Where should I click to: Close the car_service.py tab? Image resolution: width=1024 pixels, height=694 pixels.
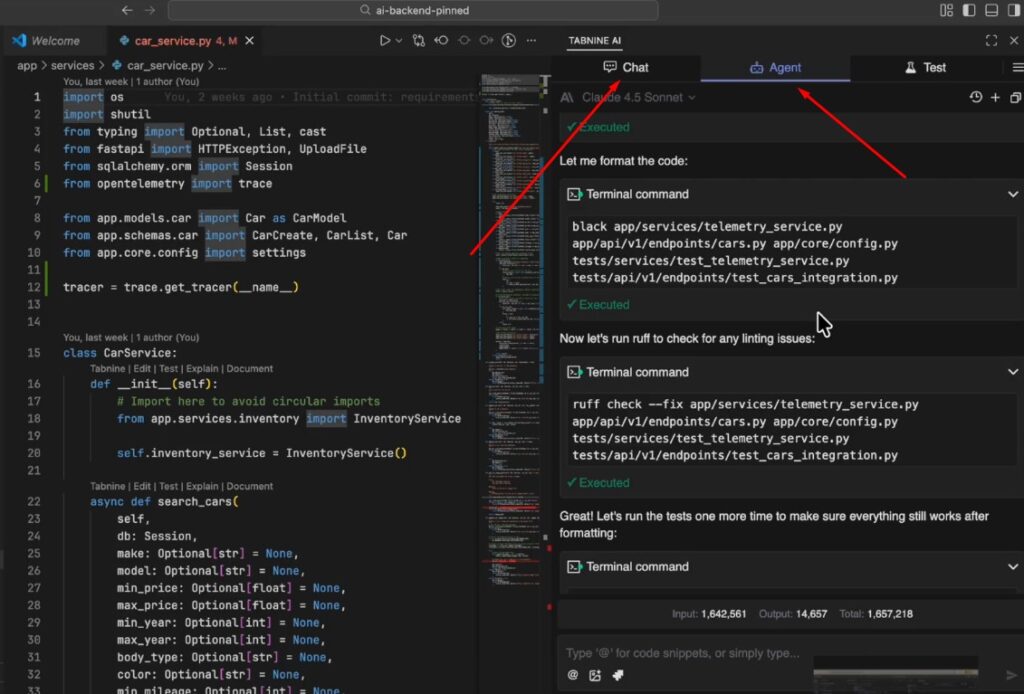(x=249, y=40)
